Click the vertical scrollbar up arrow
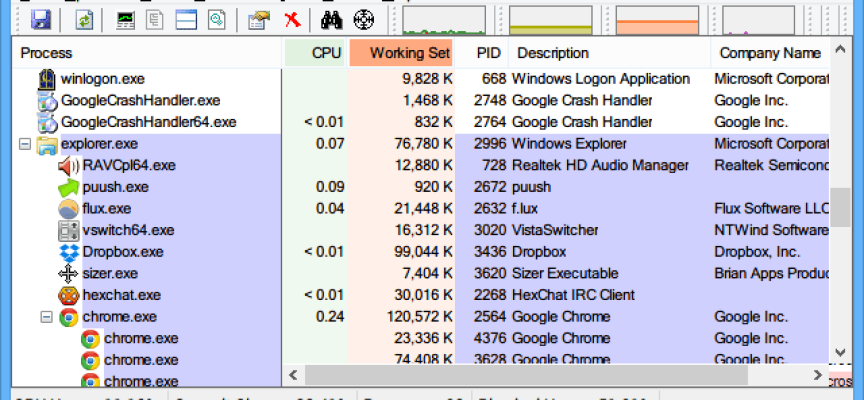This screenshot has width=864, height=400. 840,50
